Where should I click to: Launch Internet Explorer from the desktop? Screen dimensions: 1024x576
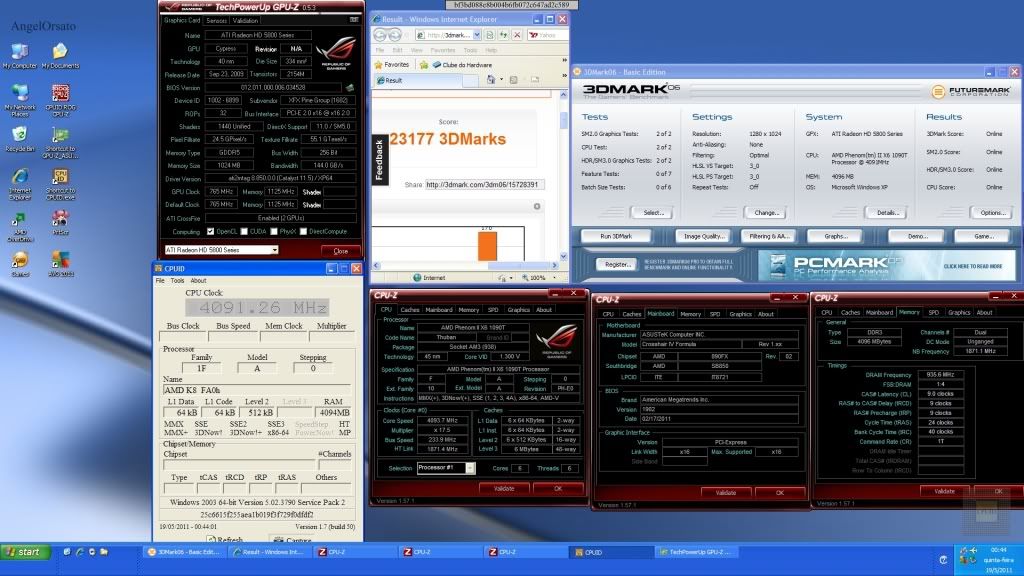19,176
